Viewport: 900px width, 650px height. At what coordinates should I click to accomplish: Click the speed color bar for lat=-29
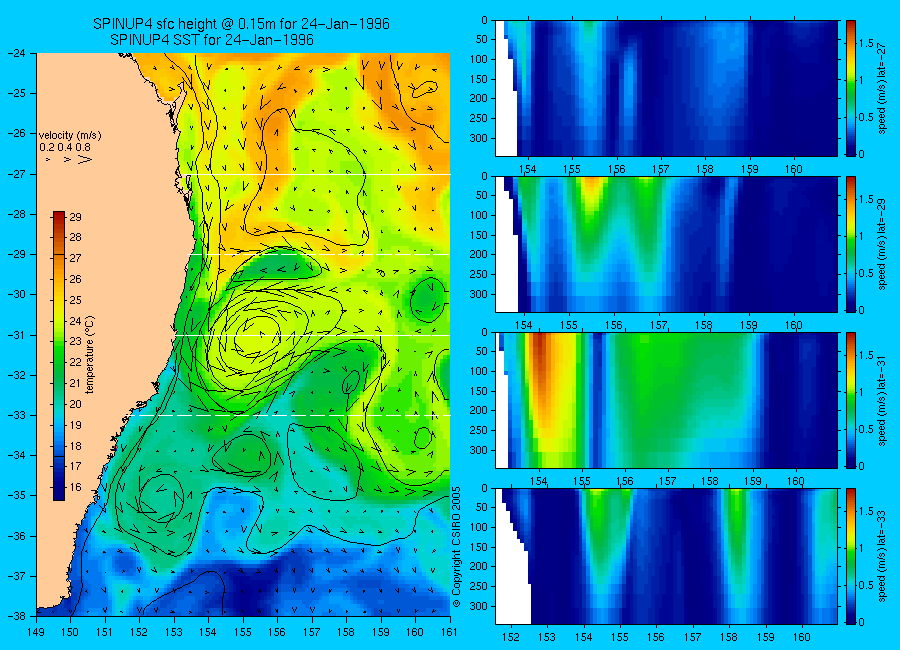coord(851,244)
